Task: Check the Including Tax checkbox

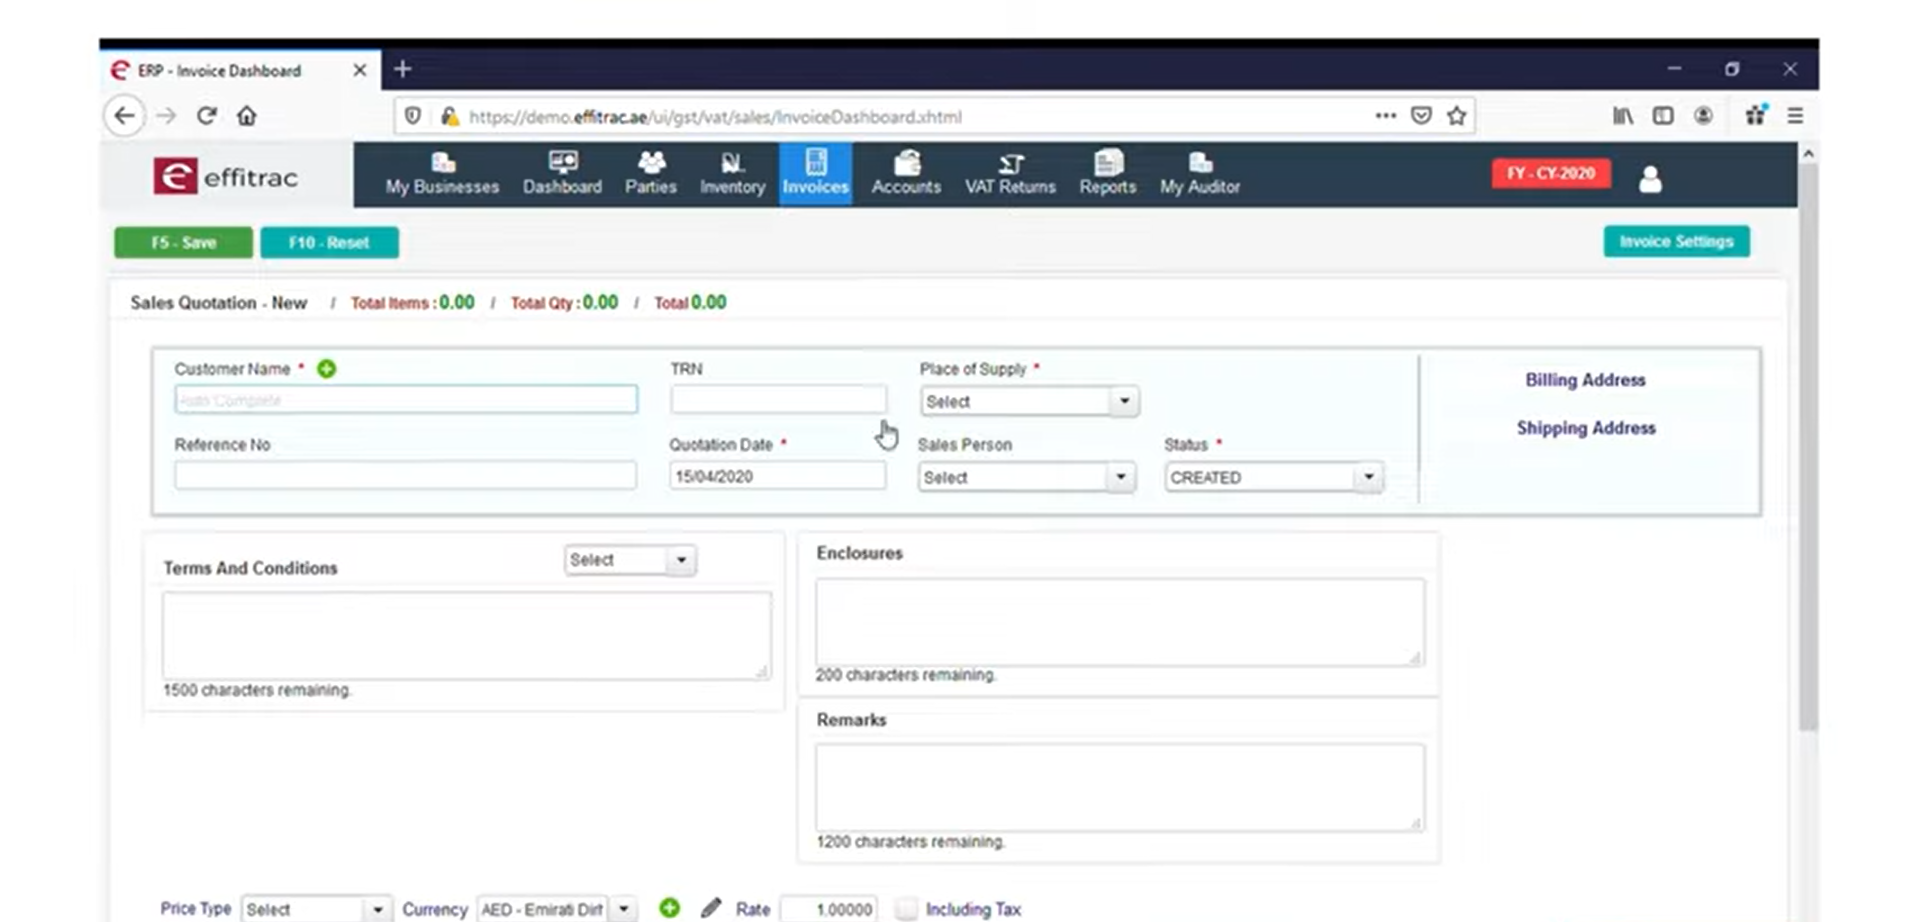Action: 906,908
